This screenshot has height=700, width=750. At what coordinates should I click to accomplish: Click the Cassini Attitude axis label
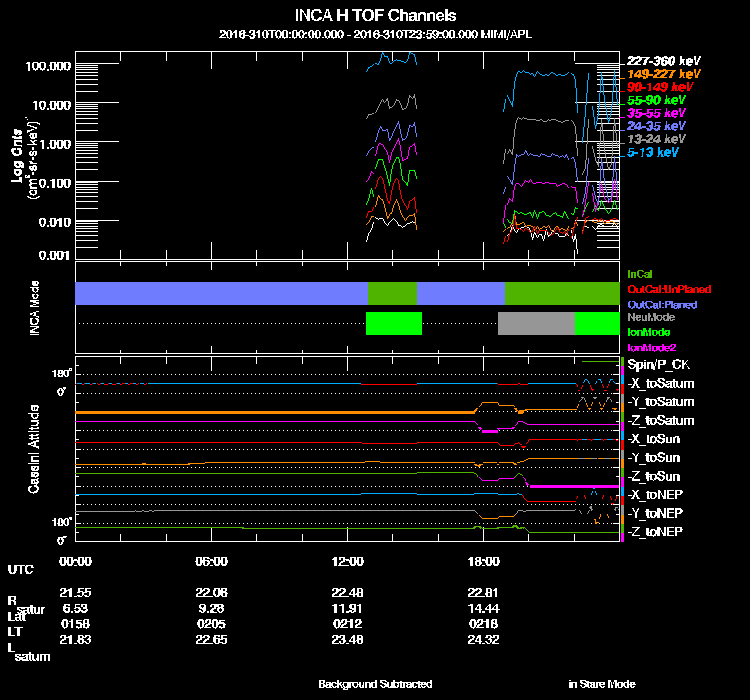tap(34, 449)
